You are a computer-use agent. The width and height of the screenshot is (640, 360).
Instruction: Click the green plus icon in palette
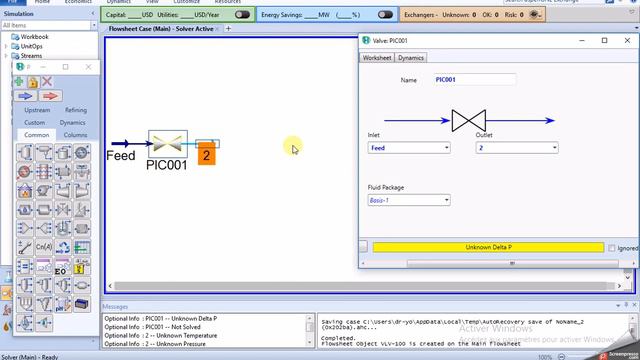pos(19,82)
